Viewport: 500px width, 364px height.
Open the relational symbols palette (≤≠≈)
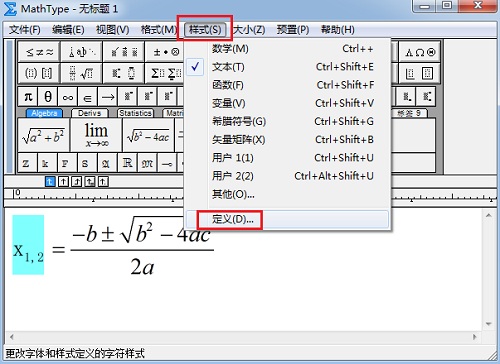tap(39, 52)
